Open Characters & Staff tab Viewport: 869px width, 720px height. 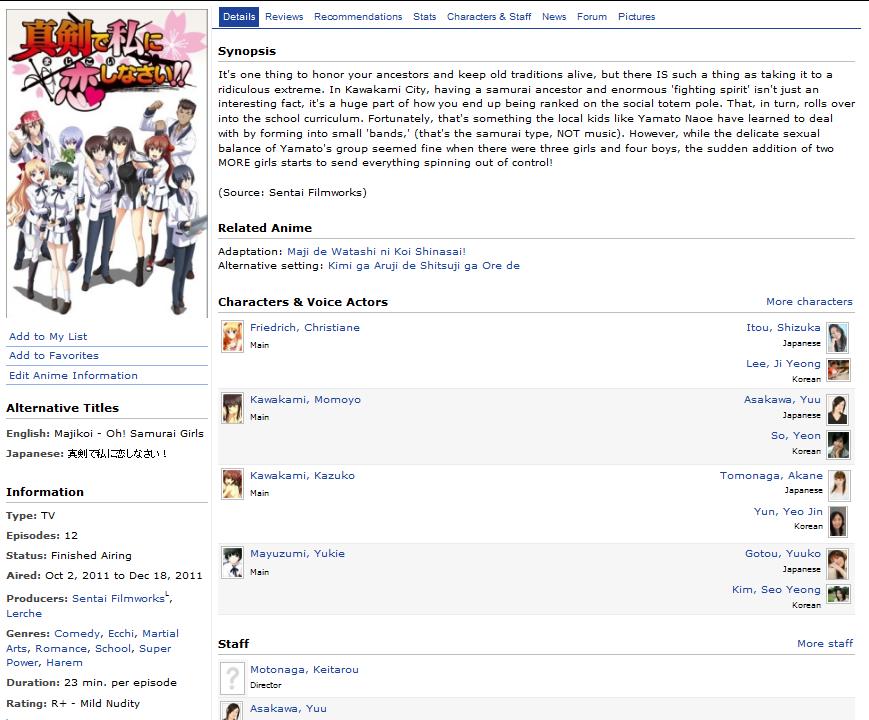click(x=489, y=17)
